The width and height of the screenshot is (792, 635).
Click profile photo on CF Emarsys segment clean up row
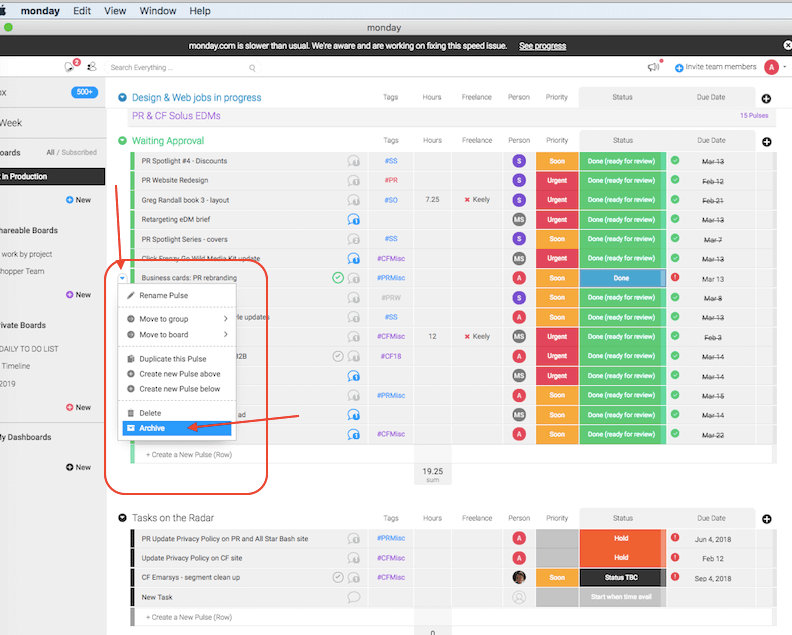[x=519, y=577]
